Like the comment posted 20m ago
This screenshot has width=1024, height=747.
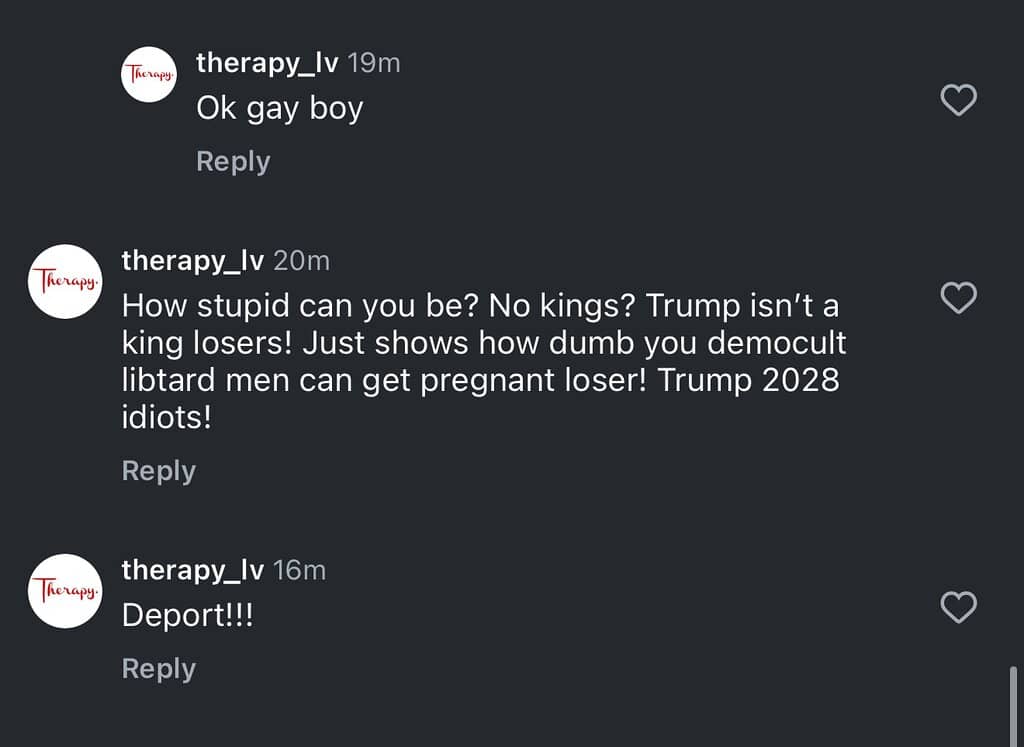click(959, 298)
